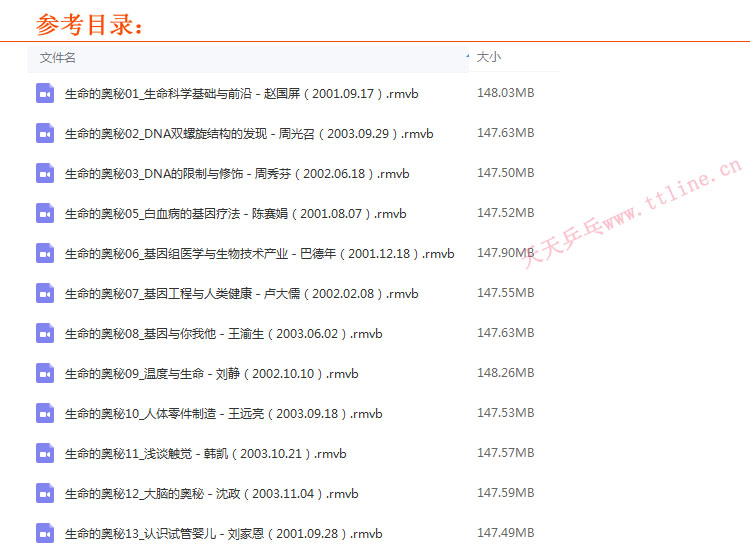
Task: Select video icon of DNA的限制与修饰 file
Action: click(x=44, y=173)
